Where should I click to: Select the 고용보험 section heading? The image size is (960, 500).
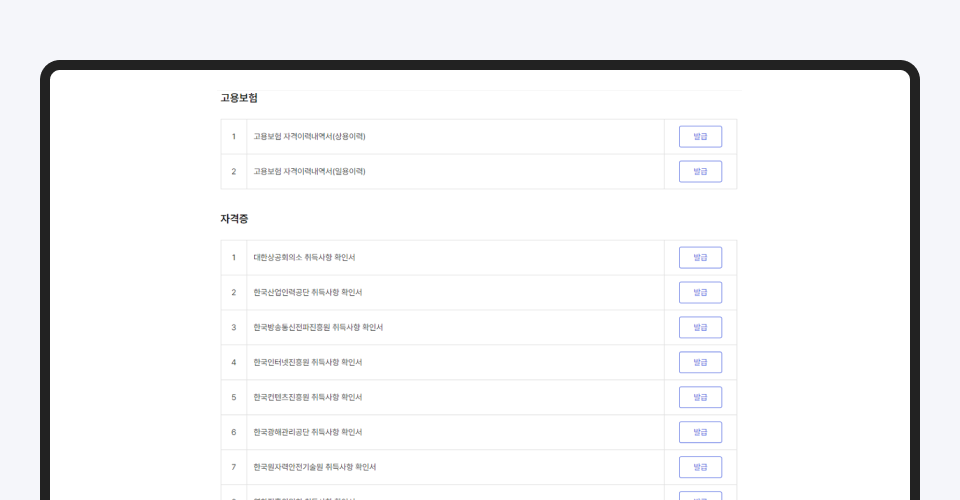click(239, 98)
